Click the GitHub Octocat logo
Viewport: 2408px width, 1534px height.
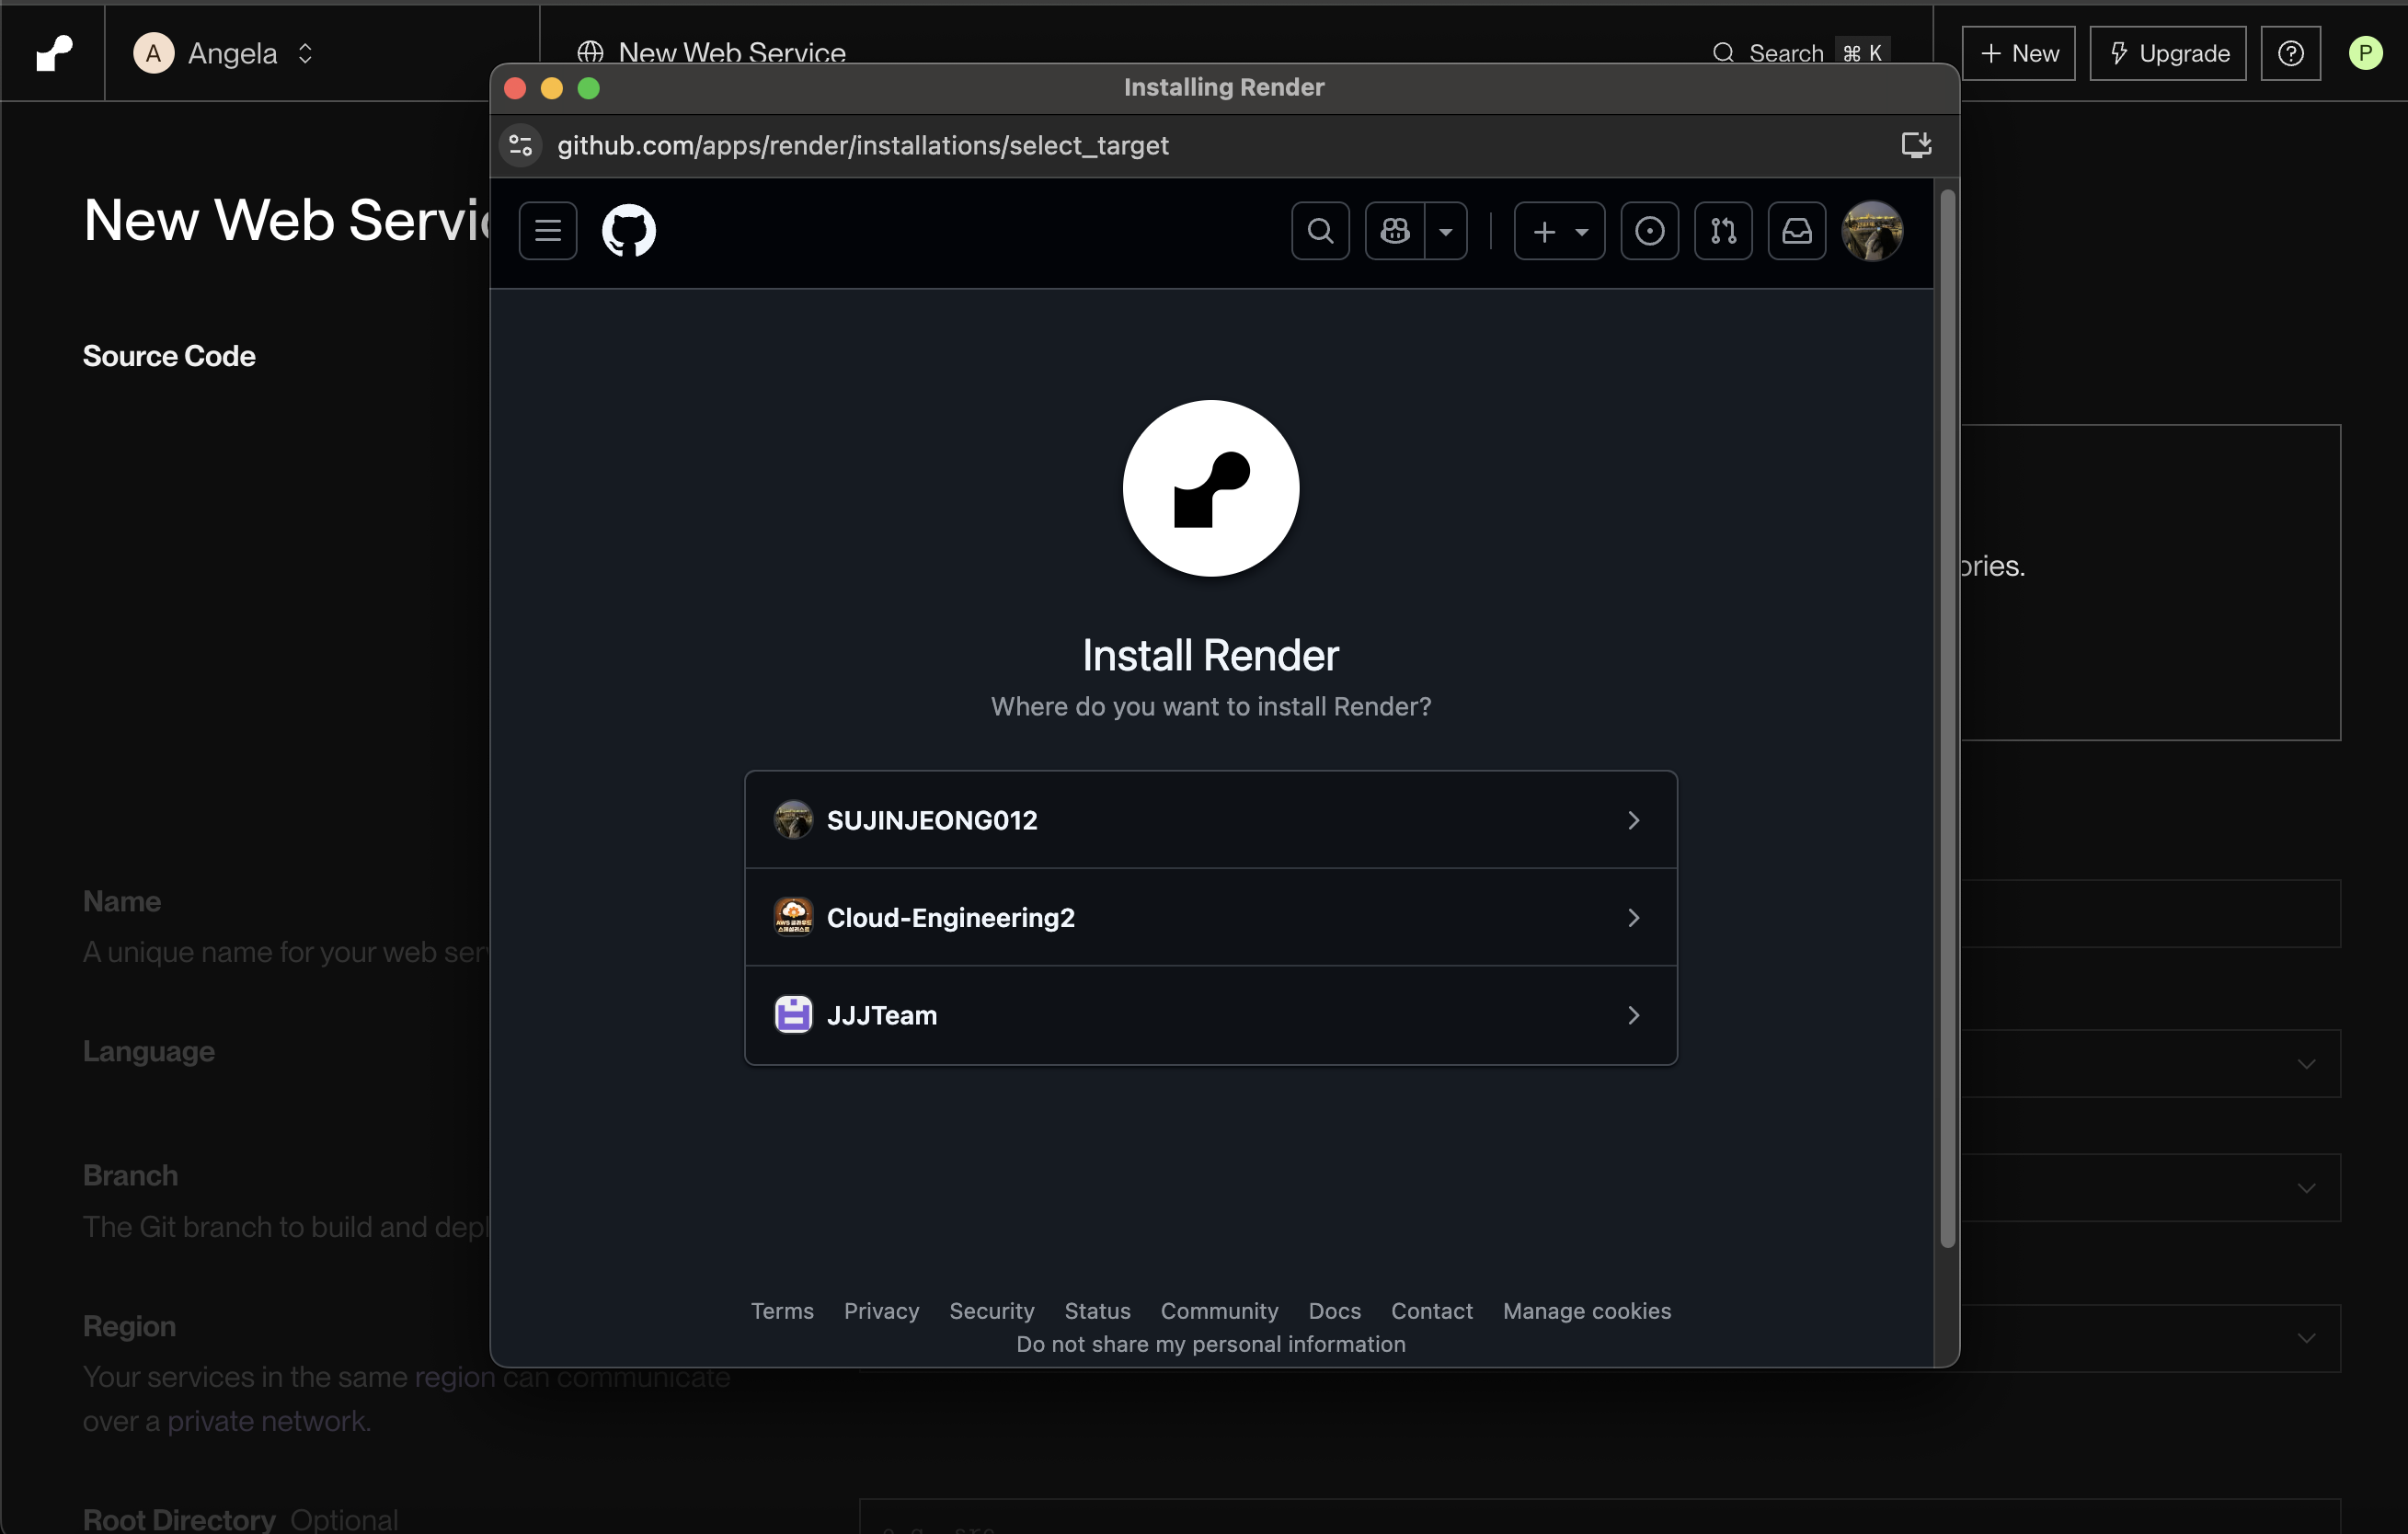click(x=628, y=231)
